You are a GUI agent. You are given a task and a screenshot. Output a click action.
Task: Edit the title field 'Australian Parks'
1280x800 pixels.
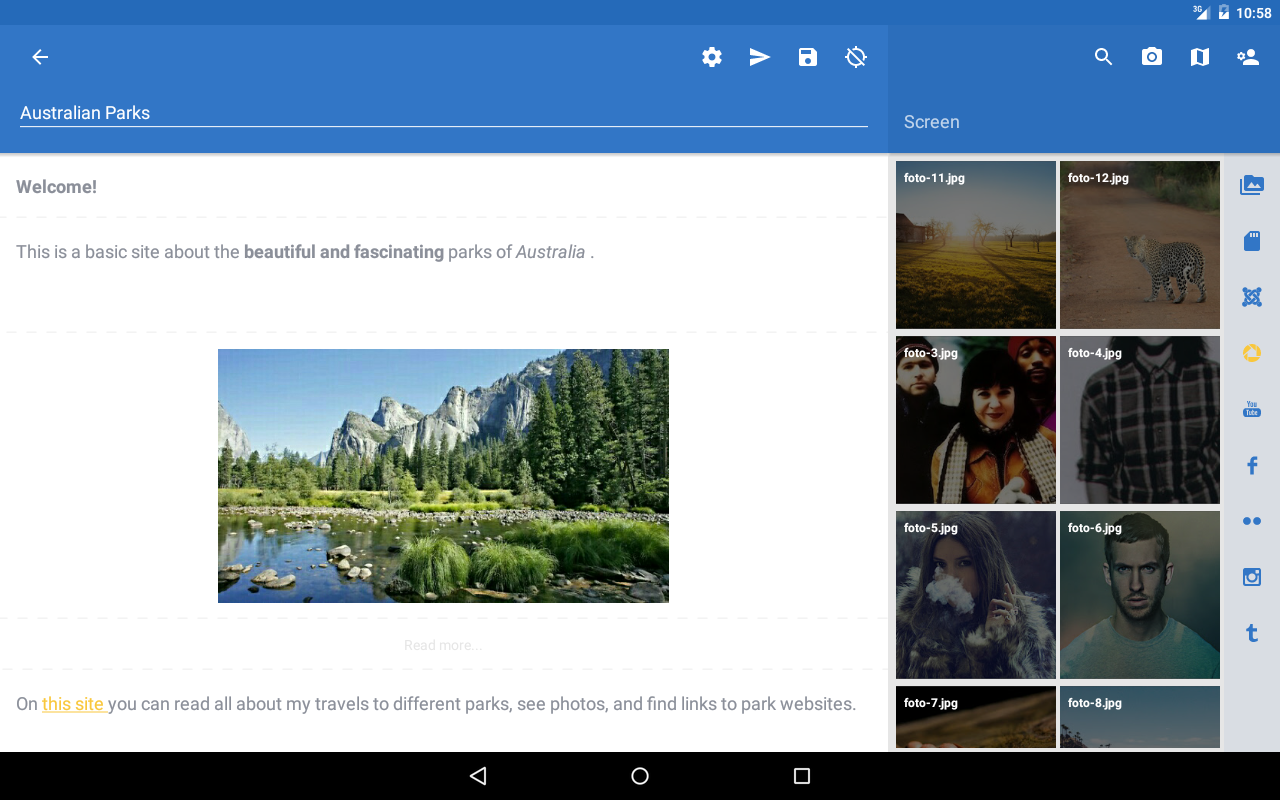443,113
